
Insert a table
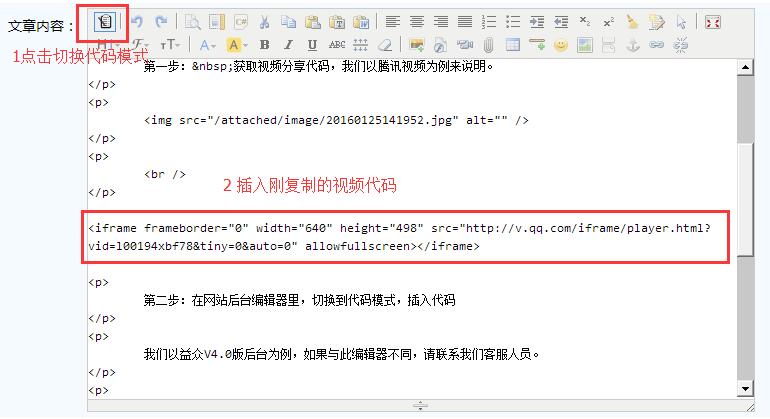point(513,45)
